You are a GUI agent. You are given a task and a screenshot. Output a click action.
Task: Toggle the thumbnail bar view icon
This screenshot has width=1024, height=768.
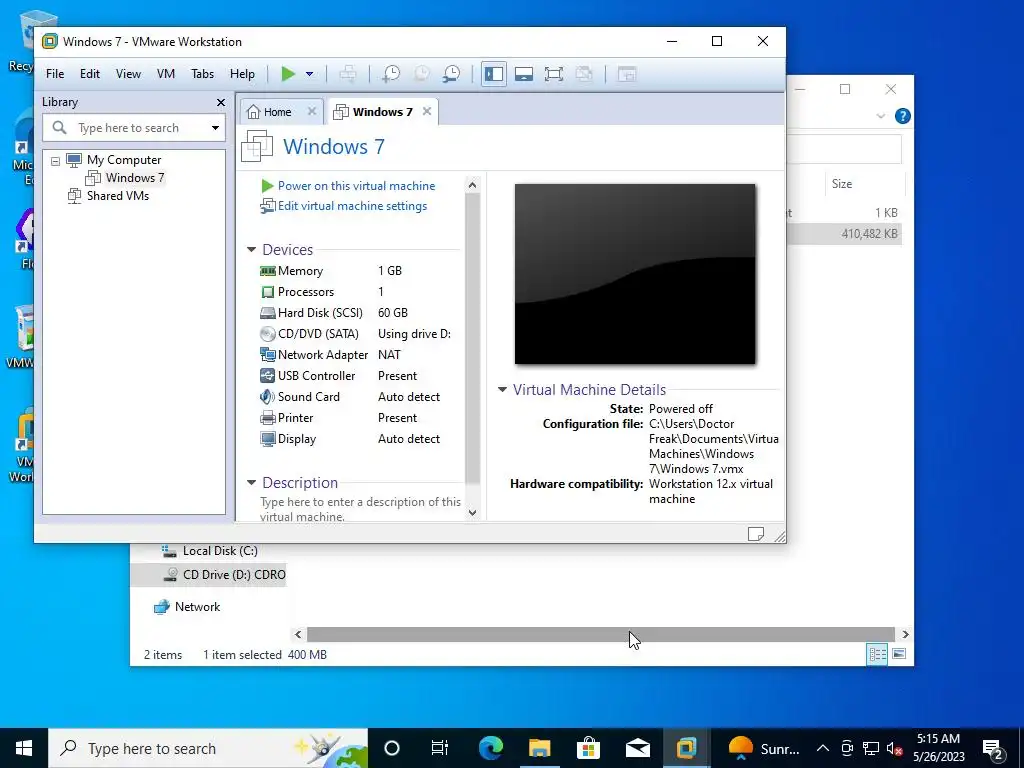(x=524, y=74)
